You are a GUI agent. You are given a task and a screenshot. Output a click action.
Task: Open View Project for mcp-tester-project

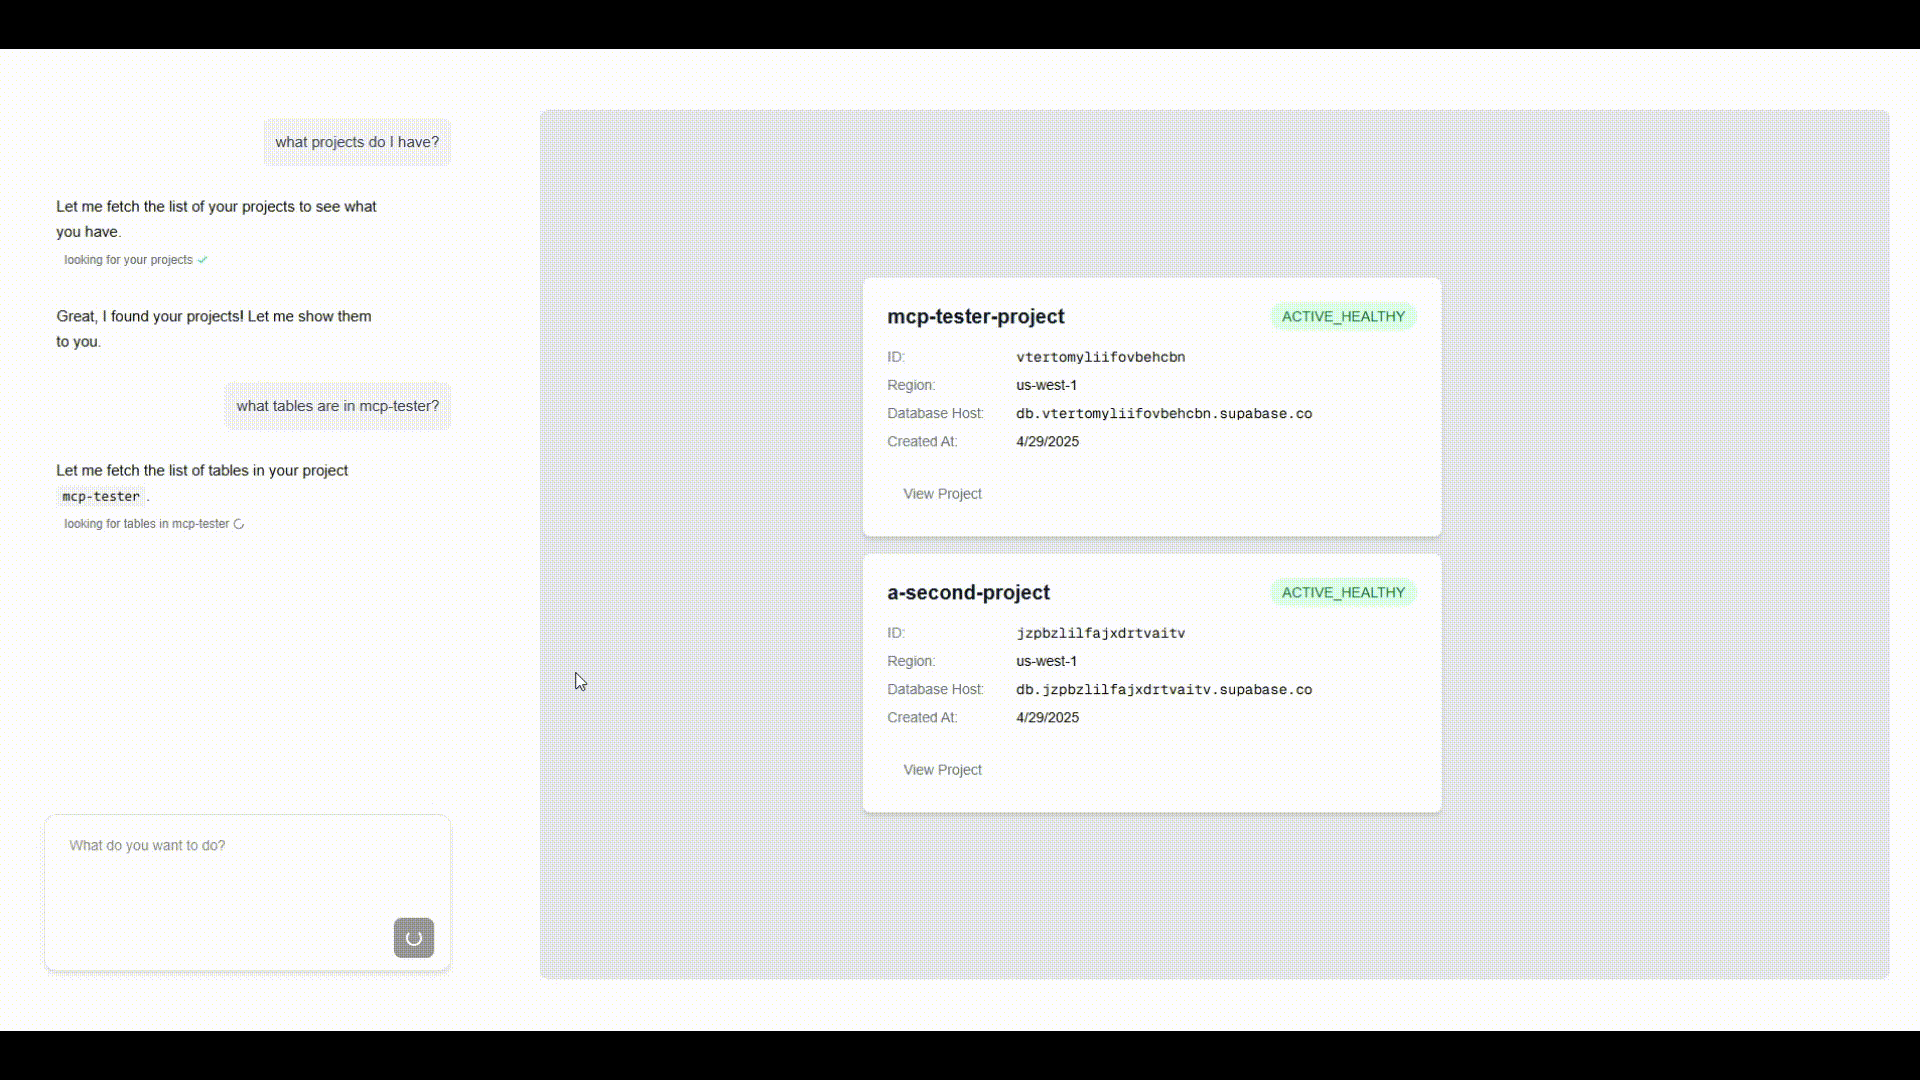[x=942, y=494]
